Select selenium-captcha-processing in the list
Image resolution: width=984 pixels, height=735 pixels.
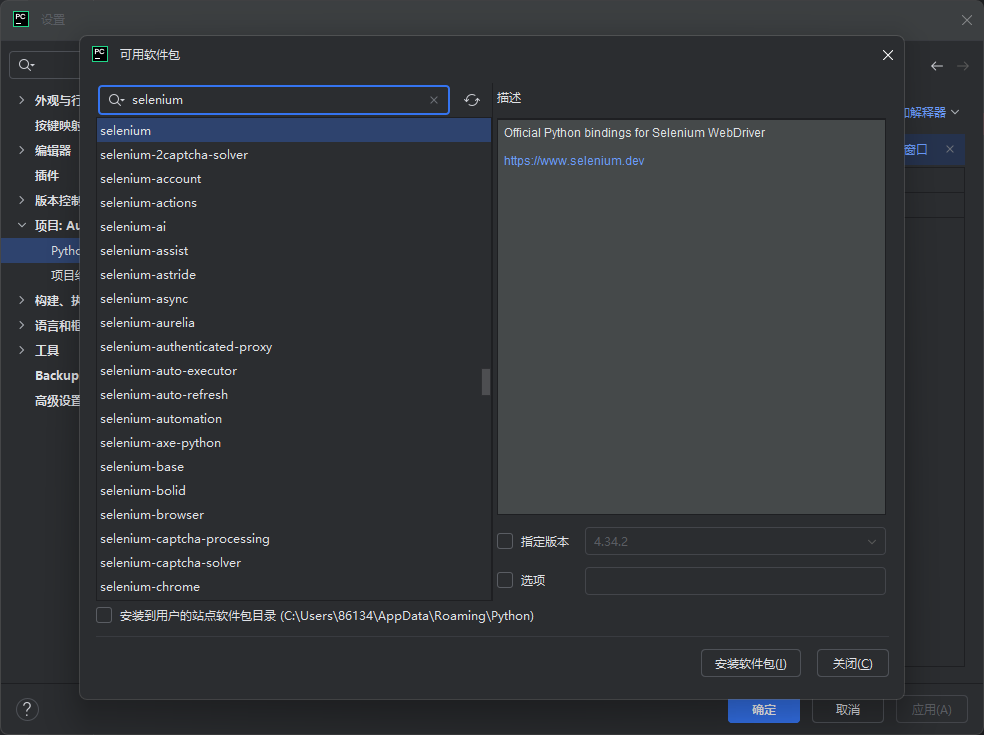(294, 539)
